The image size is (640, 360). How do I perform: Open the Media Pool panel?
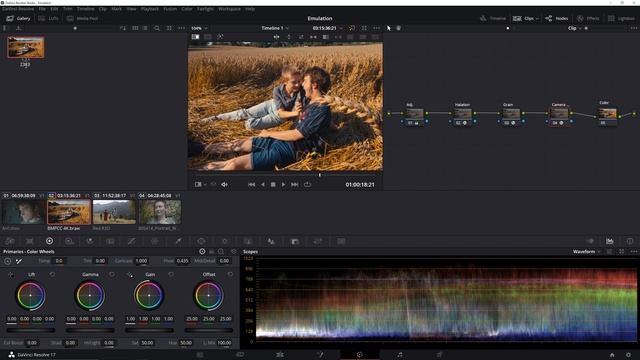tap(82, 18)
